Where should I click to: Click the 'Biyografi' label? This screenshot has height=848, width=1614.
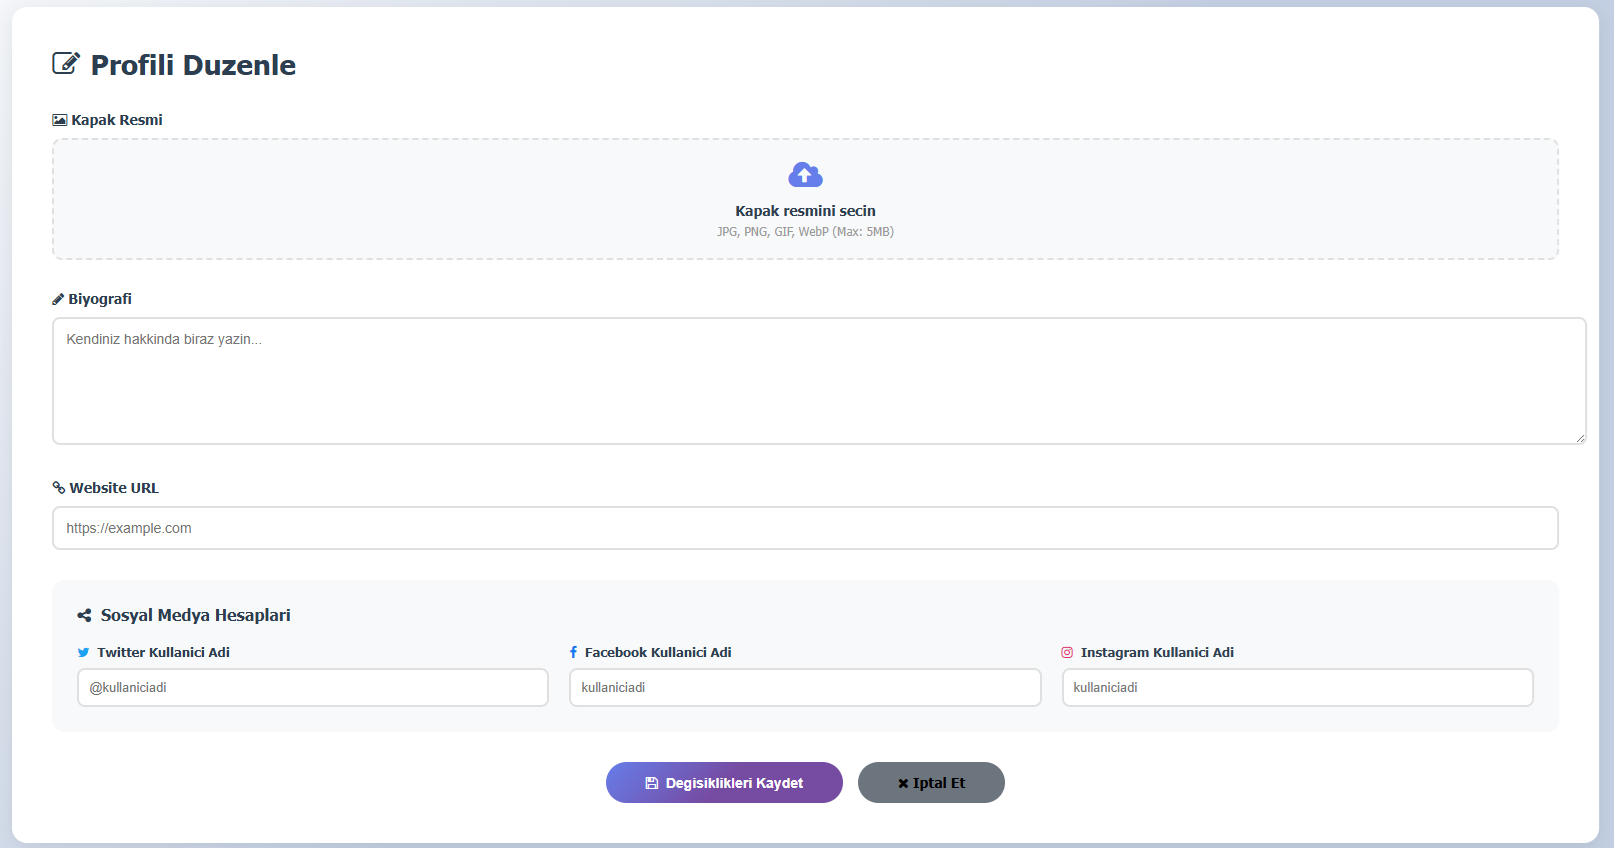(100, 299)
